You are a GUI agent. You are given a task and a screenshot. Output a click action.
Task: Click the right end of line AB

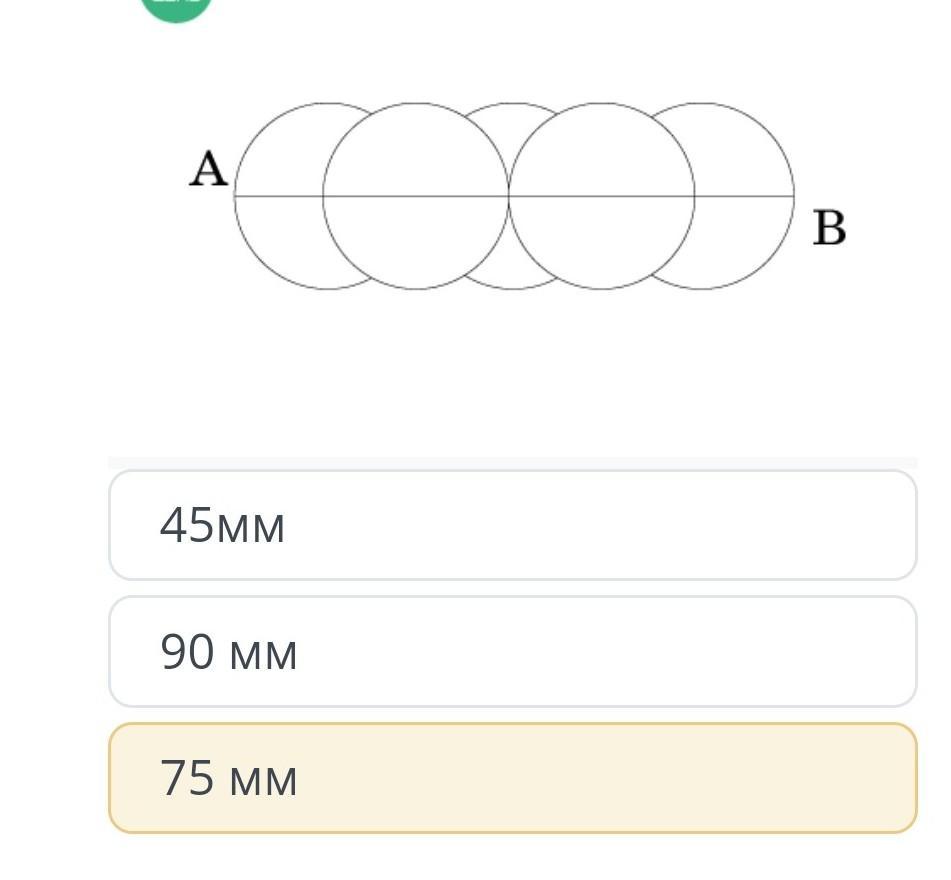point(792,196)
